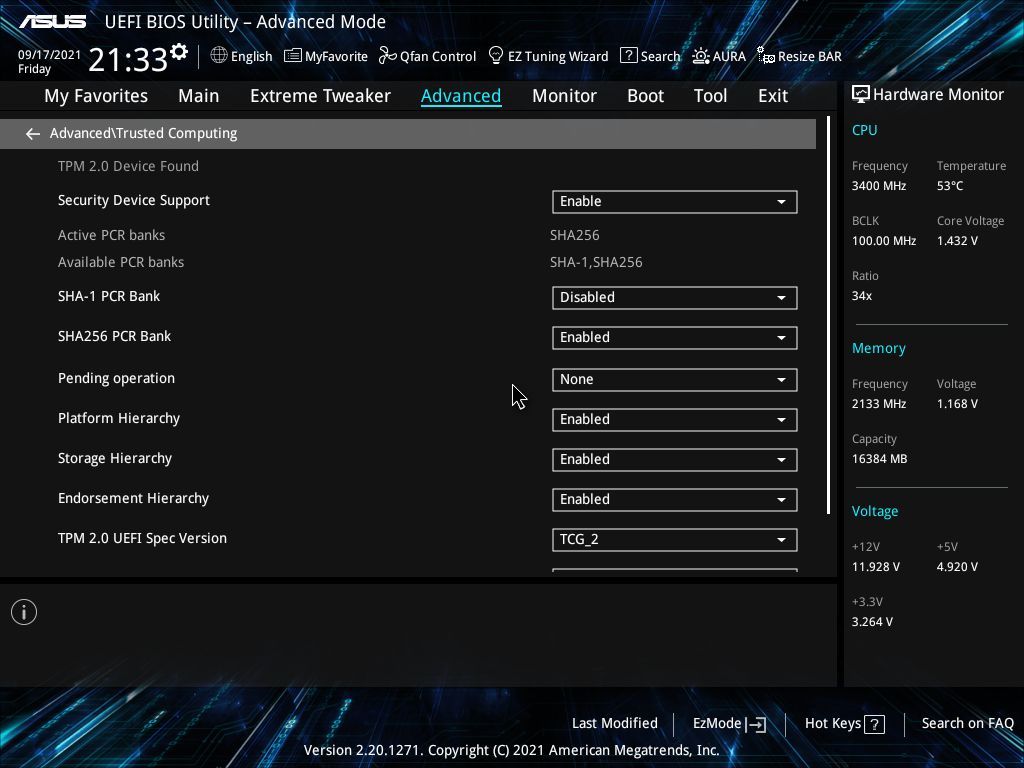Click 53°C temperature value

point(950,186)
